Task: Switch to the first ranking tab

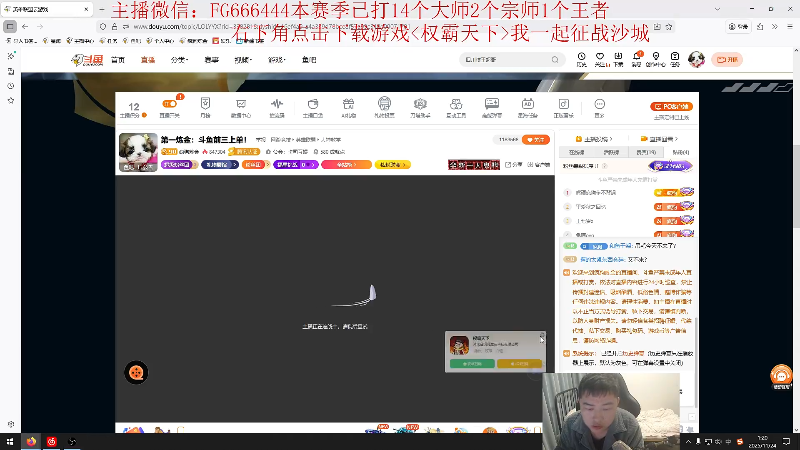Action: pos(577,153)
